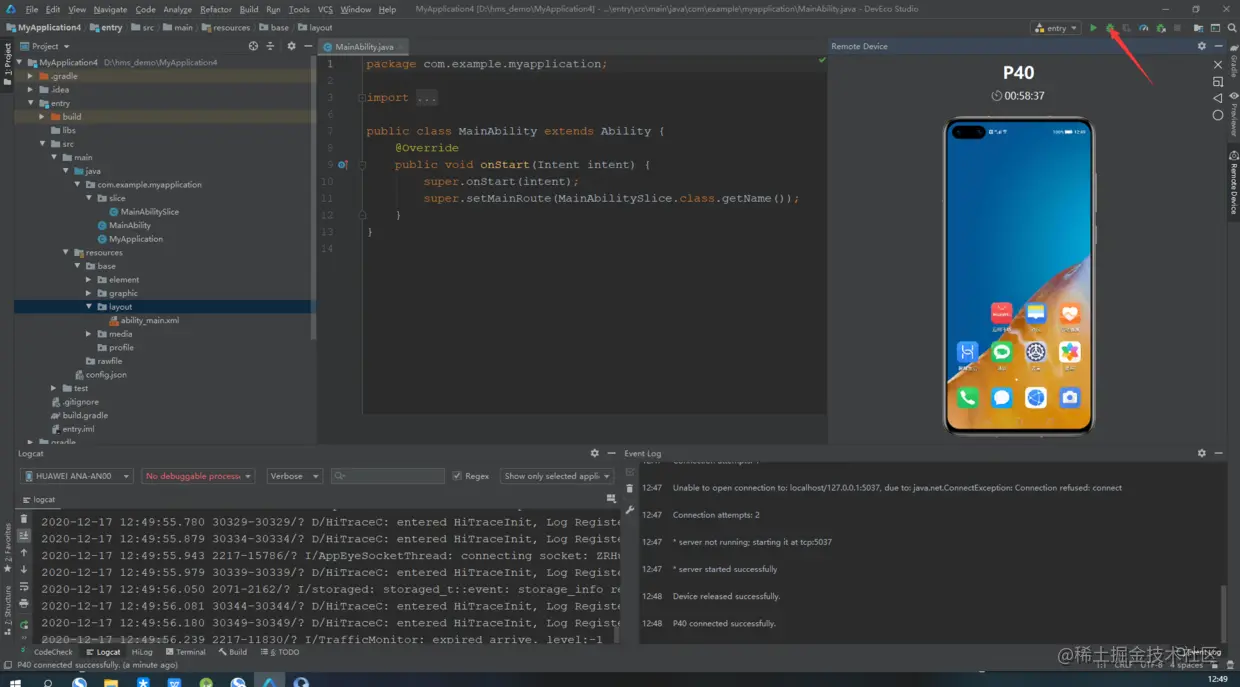Image resolution: width=1240 pixels, height=687 pixels.
Task: Tap the remote device home circle button
Action: pyautogui.click(x=1218, y=115)
